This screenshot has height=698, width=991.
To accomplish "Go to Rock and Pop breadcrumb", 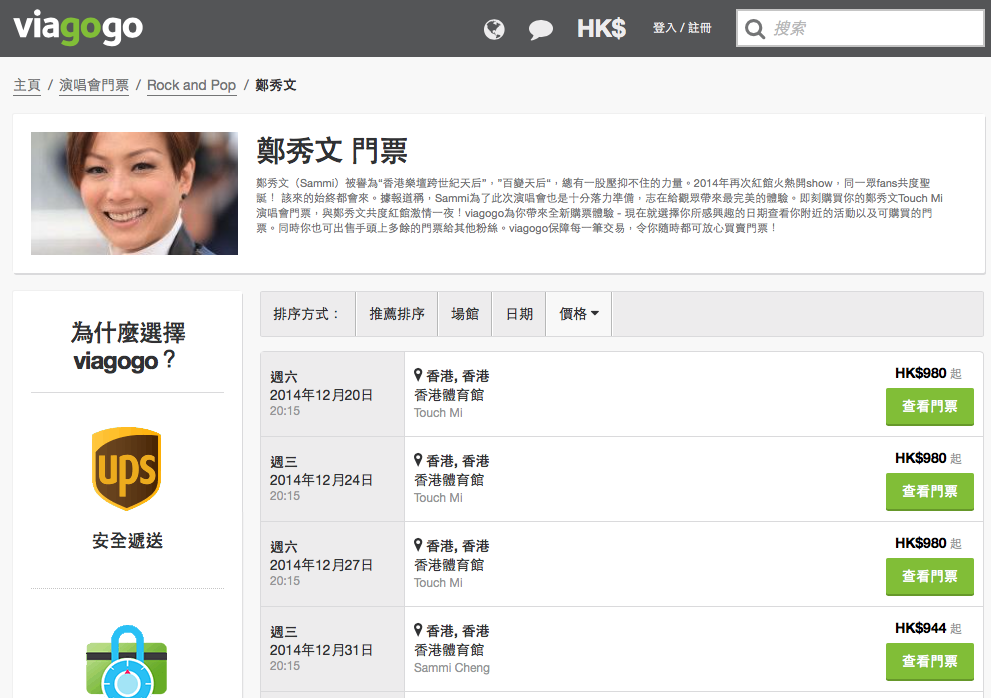I will (191, 85).
